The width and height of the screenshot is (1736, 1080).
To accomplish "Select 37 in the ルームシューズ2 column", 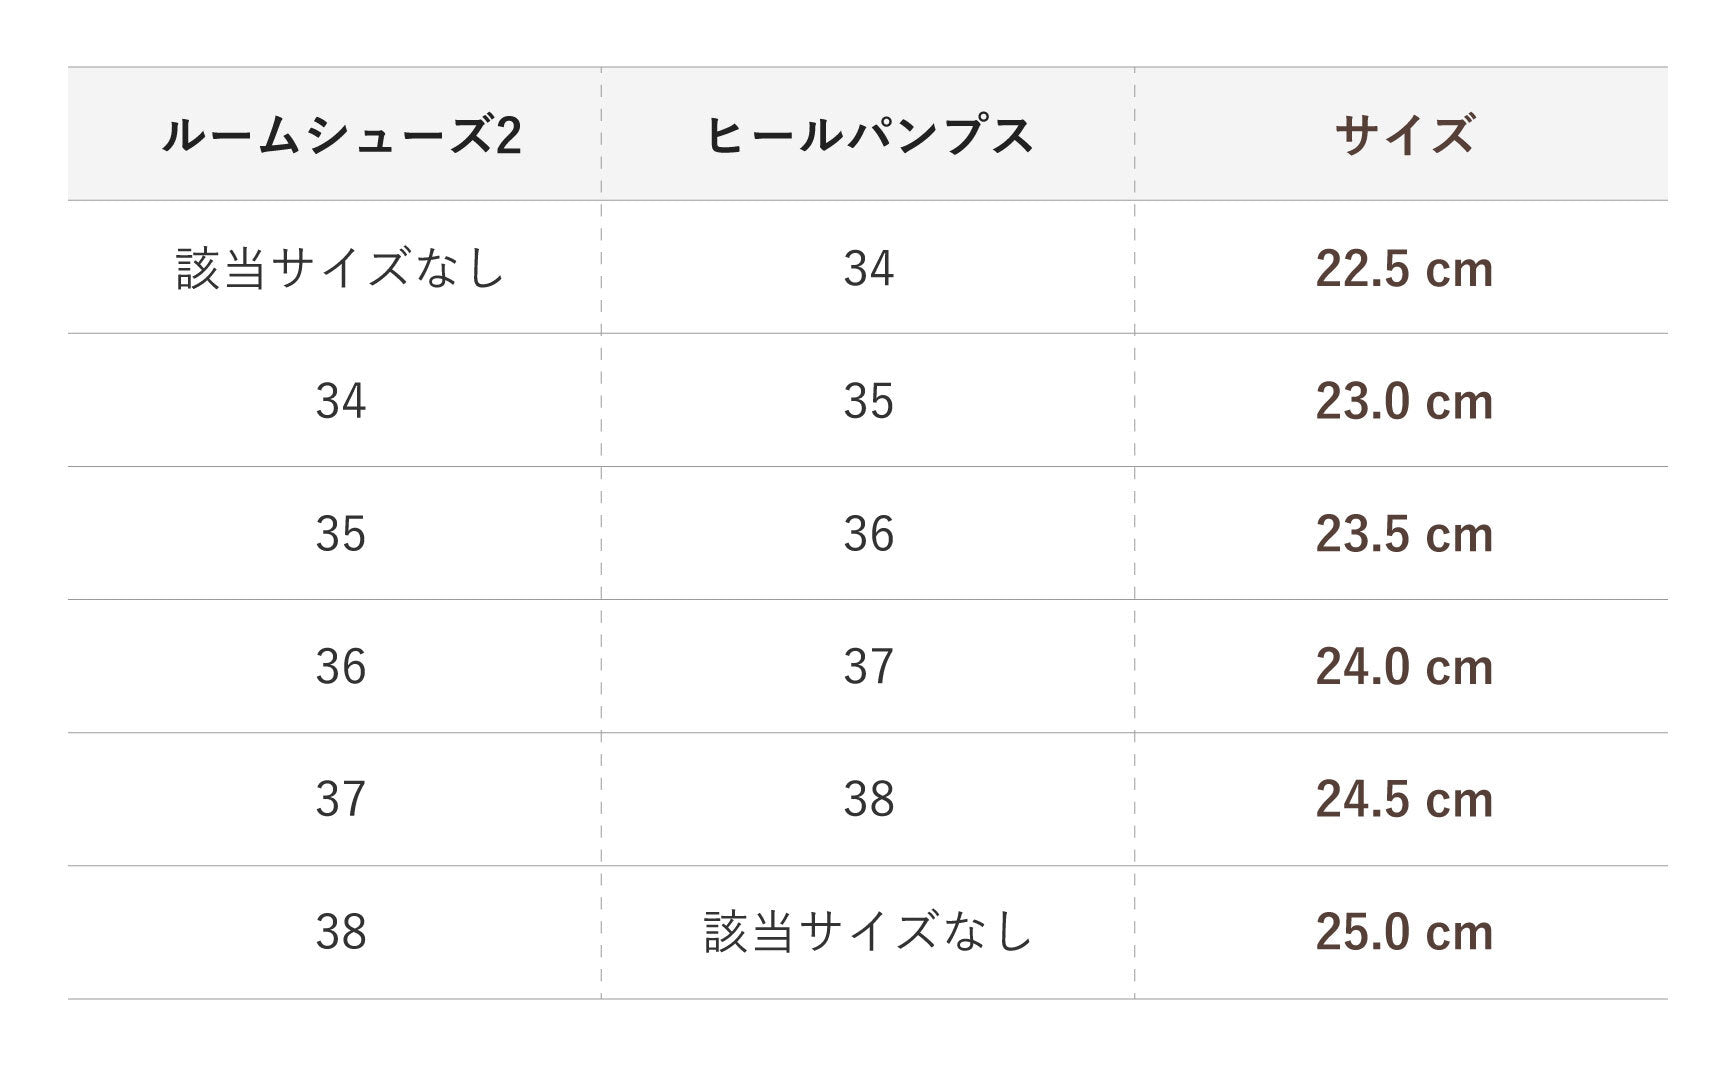I will pos(341,799).
